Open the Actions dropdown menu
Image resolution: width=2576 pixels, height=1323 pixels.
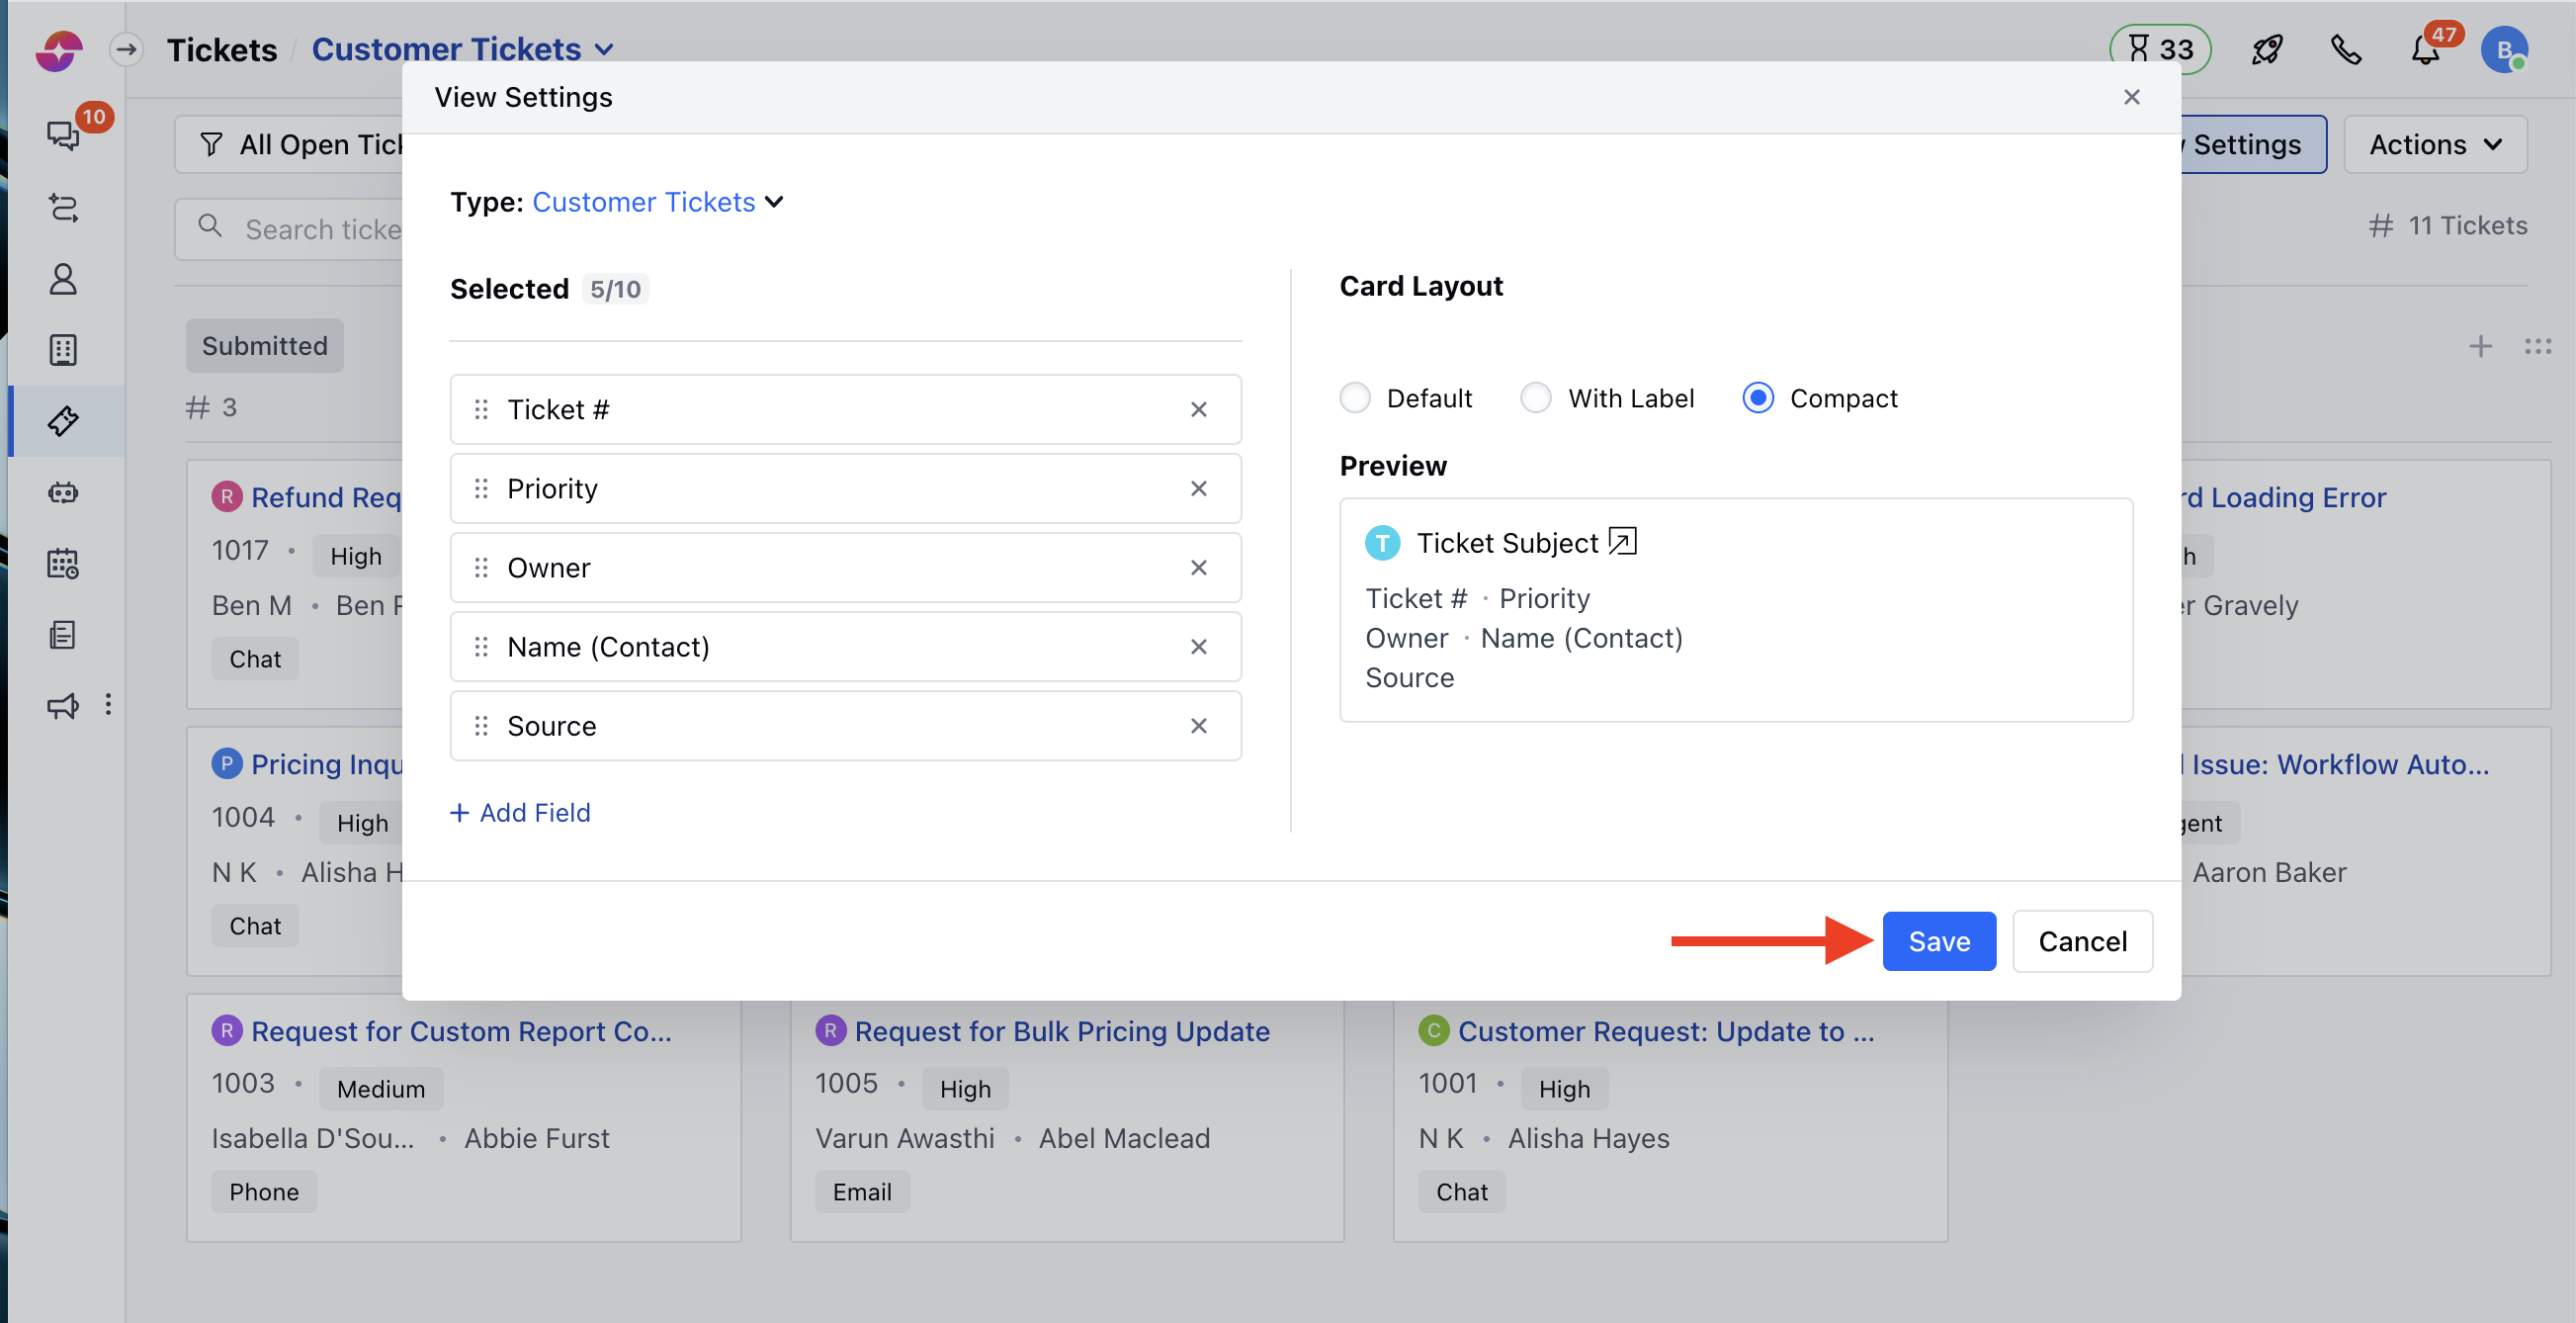tap(2434, 145)
